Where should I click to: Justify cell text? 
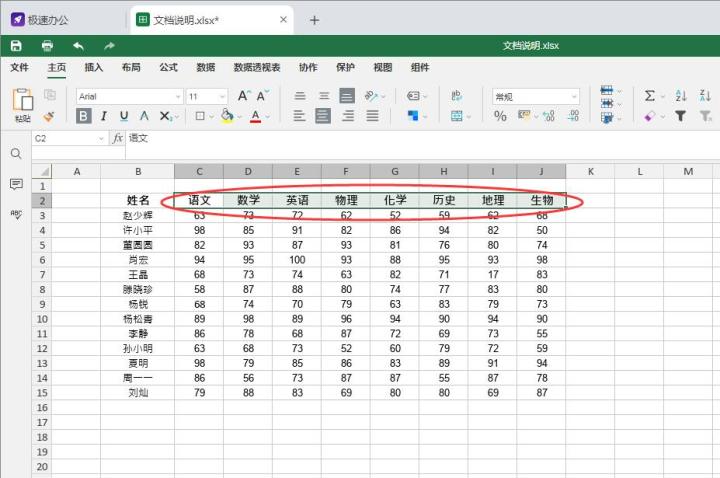[x=372, y=116]
